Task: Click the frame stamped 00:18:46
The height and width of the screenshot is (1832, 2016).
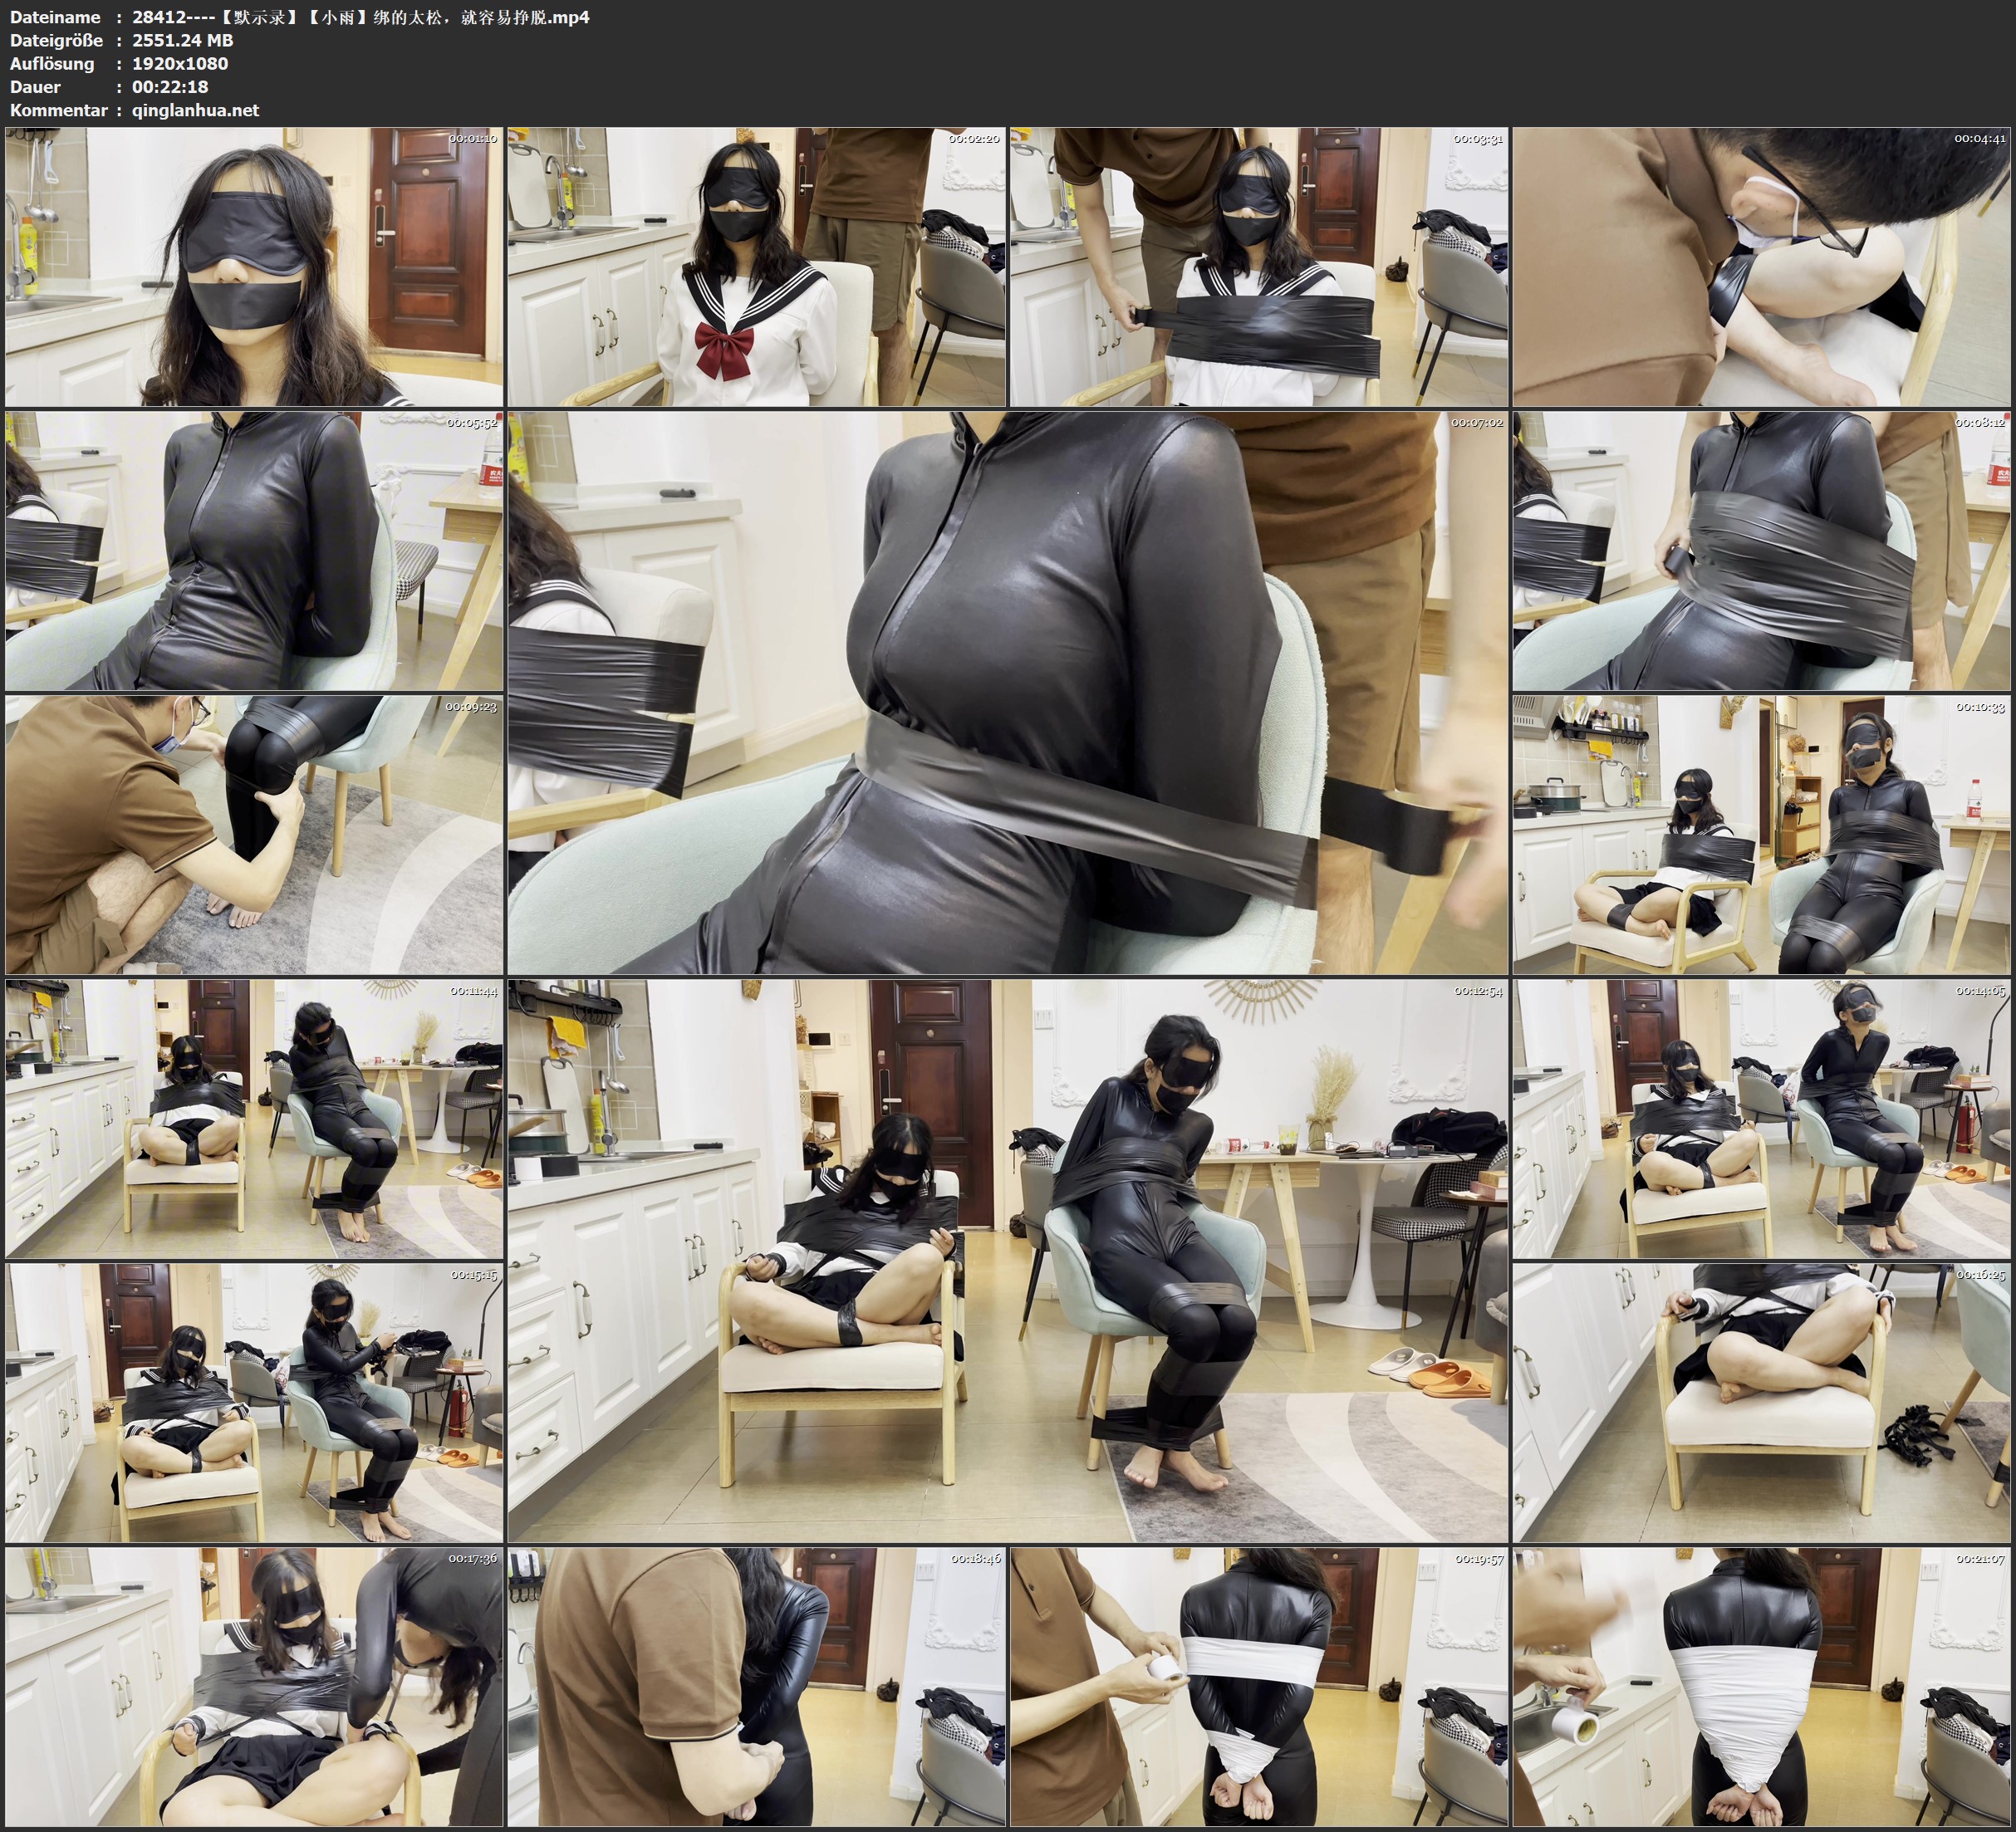Action: (x=756, y=1686)
